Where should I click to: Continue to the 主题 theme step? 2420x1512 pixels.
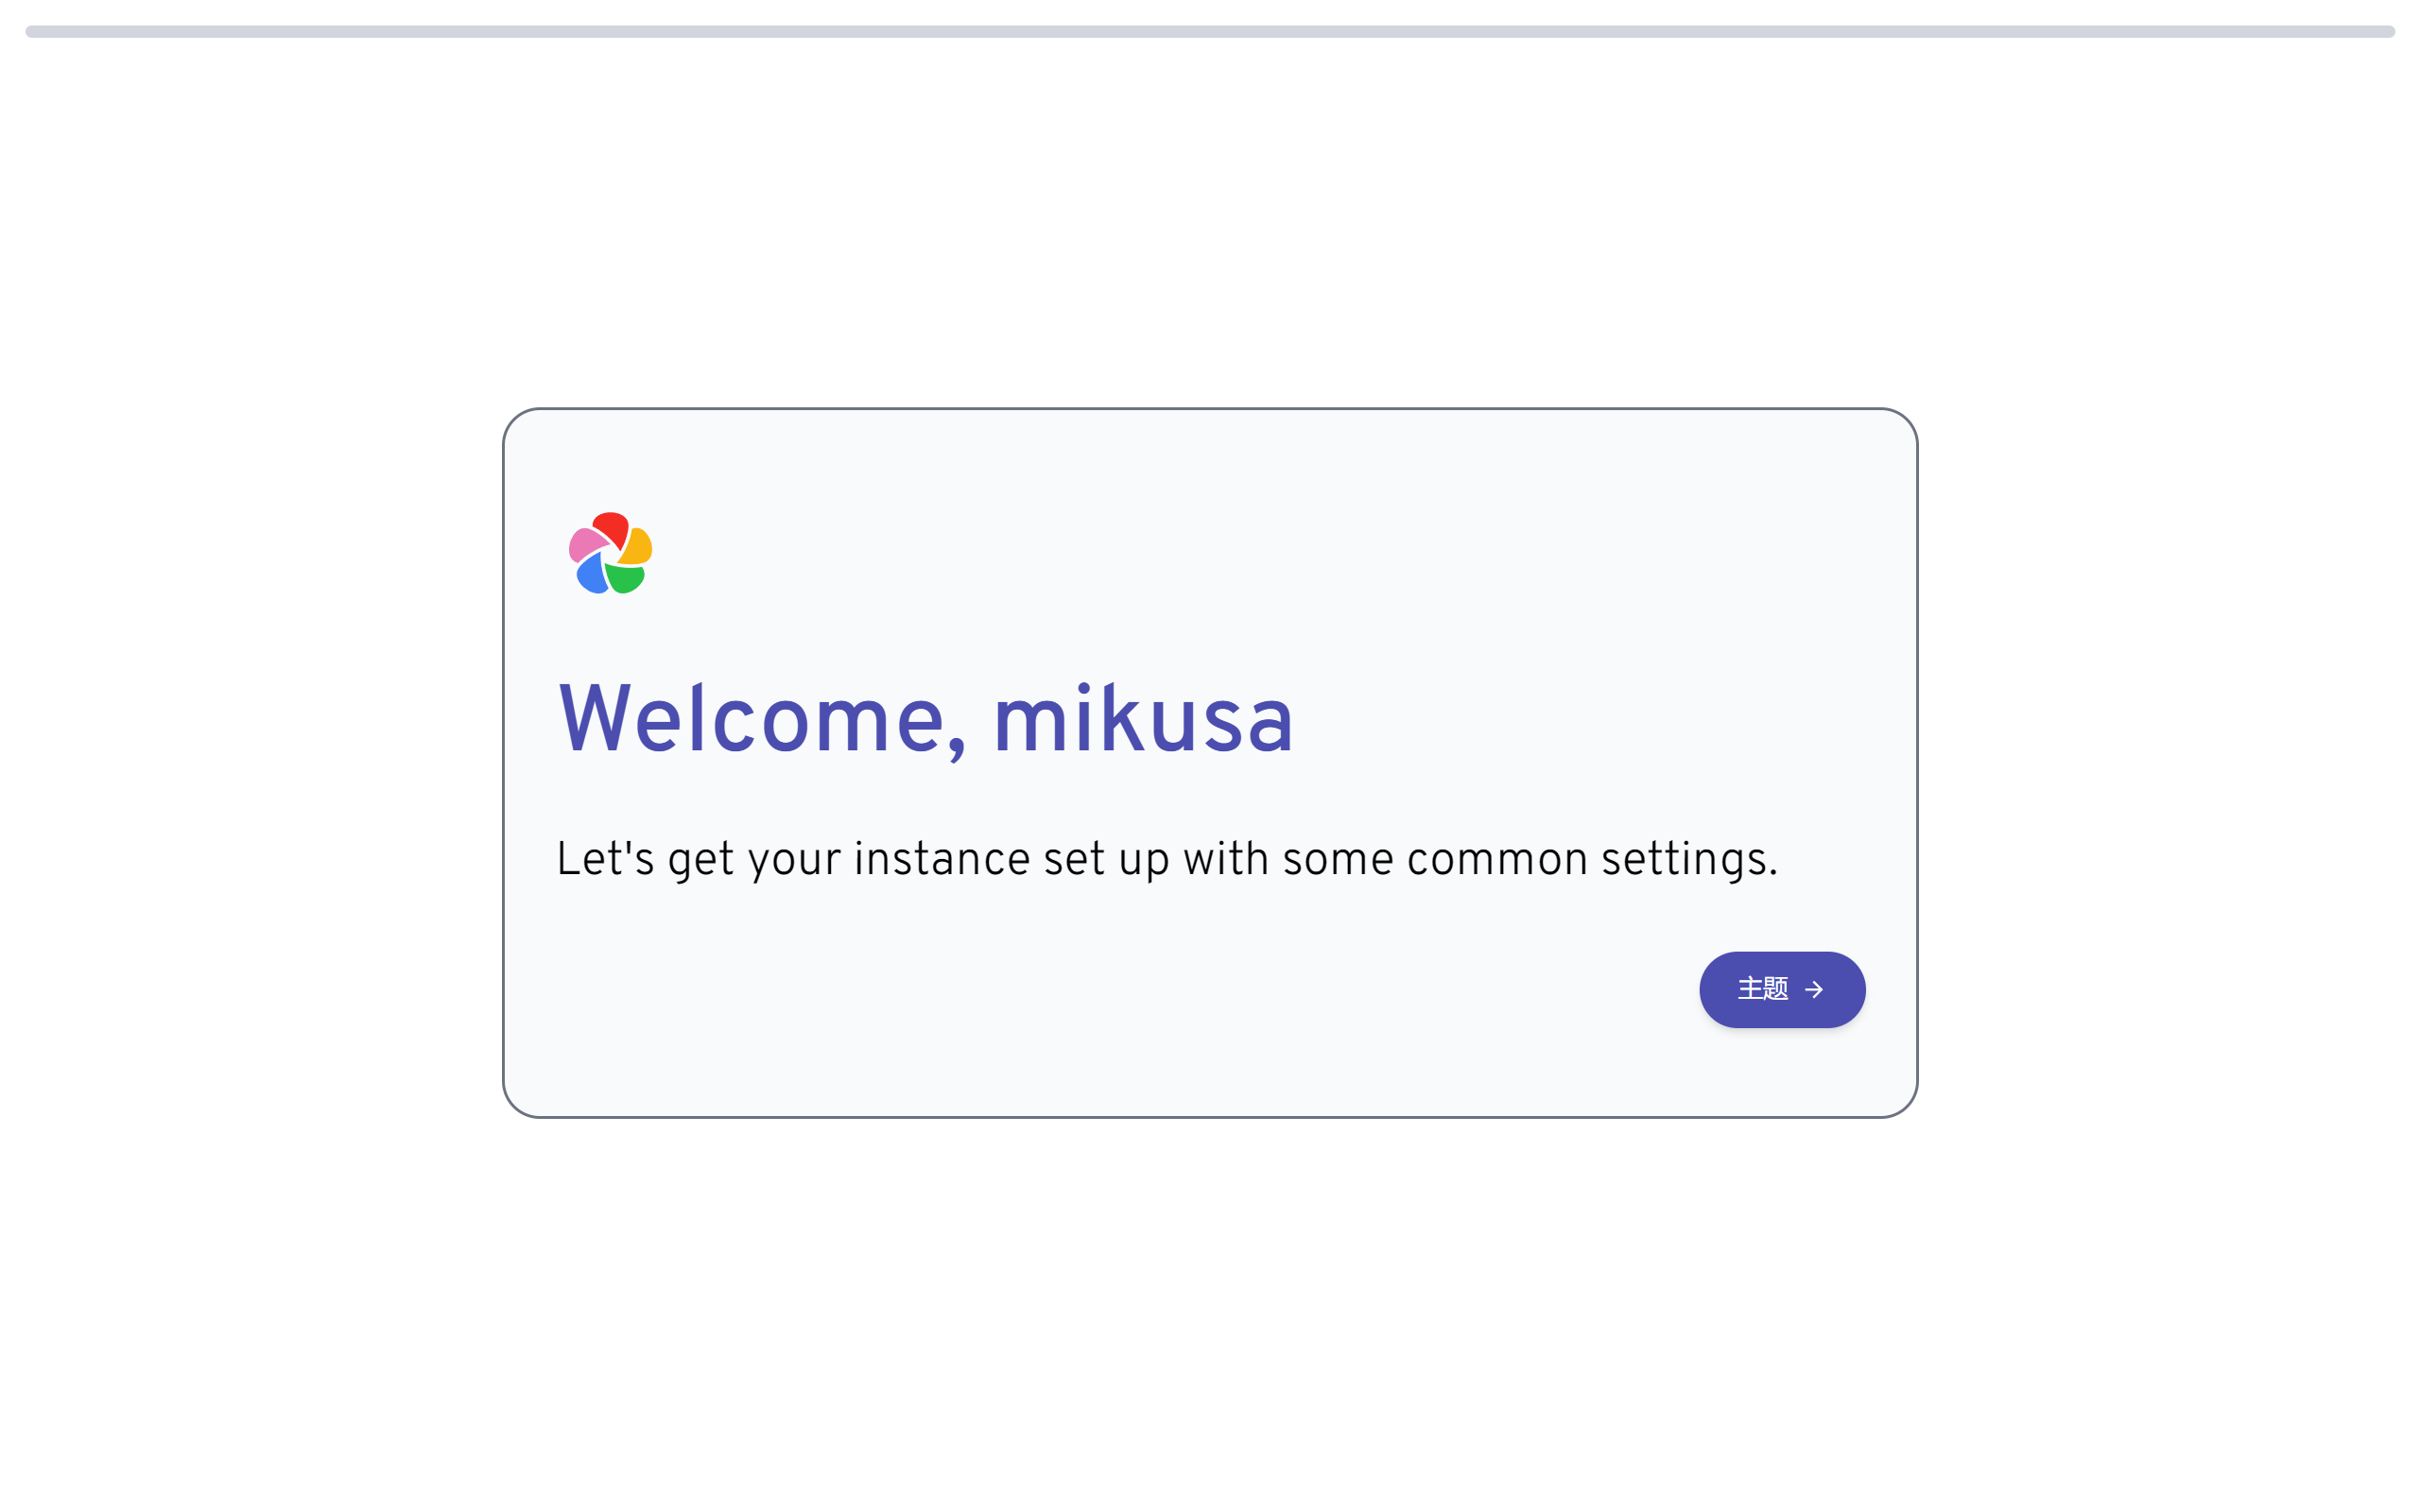pyautogui.click(x=1782, y=989)
